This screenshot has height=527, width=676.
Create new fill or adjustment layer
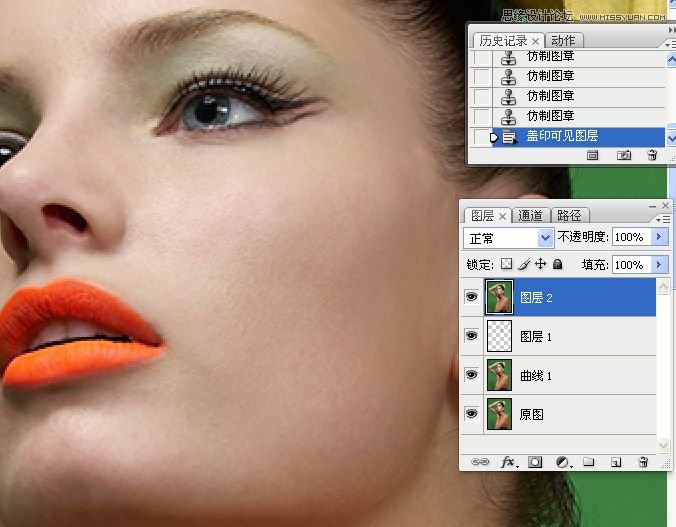563,462
